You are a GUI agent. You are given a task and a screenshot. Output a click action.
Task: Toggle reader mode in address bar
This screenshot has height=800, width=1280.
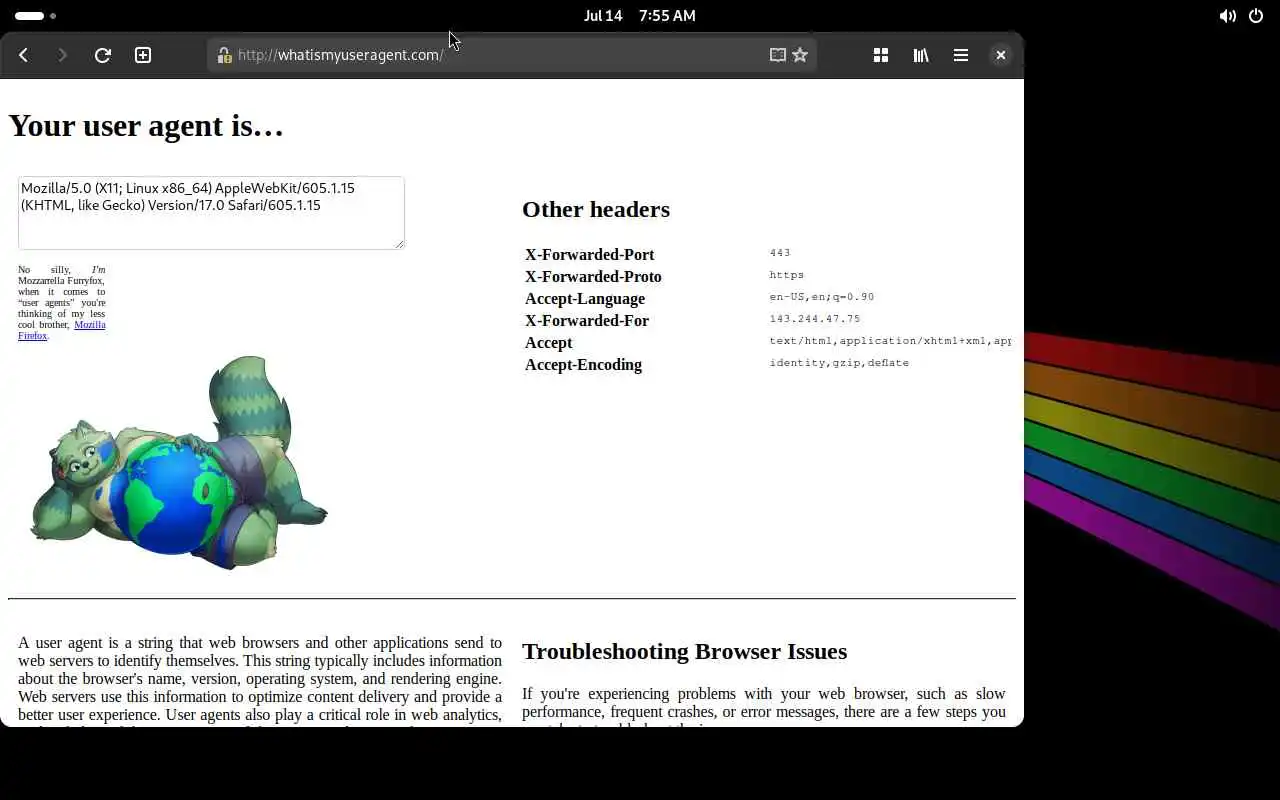[777, 55]
